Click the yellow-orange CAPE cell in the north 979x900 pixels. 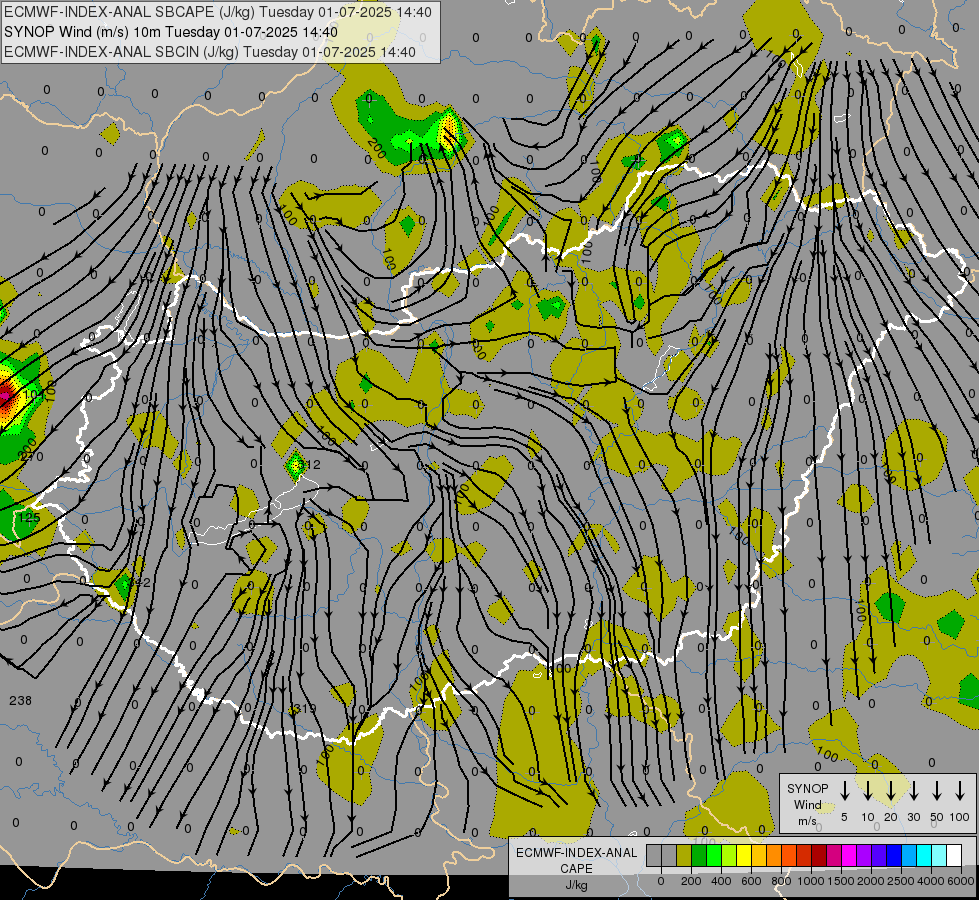click(448, 130)
